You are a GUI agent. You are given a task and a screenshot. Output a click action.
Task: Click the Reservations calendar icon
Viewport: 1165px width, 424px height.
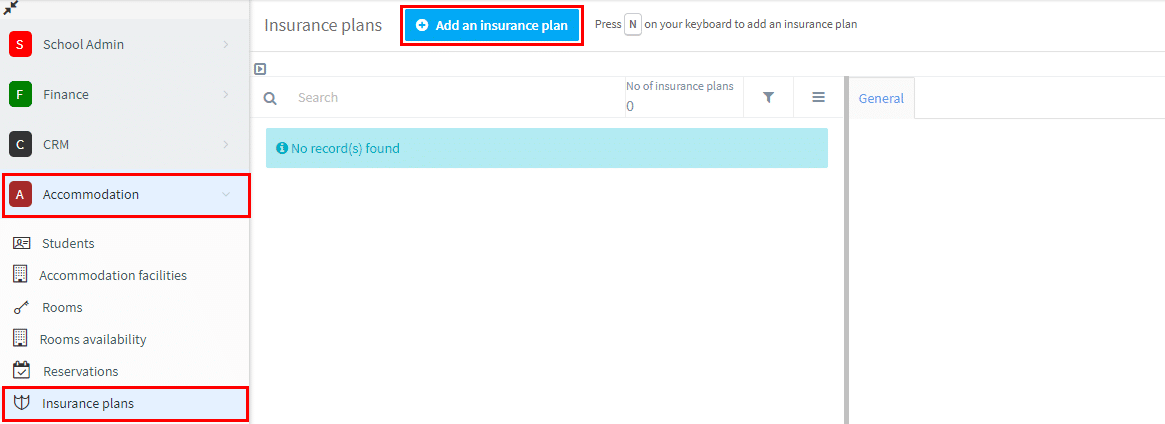(22, 371)
